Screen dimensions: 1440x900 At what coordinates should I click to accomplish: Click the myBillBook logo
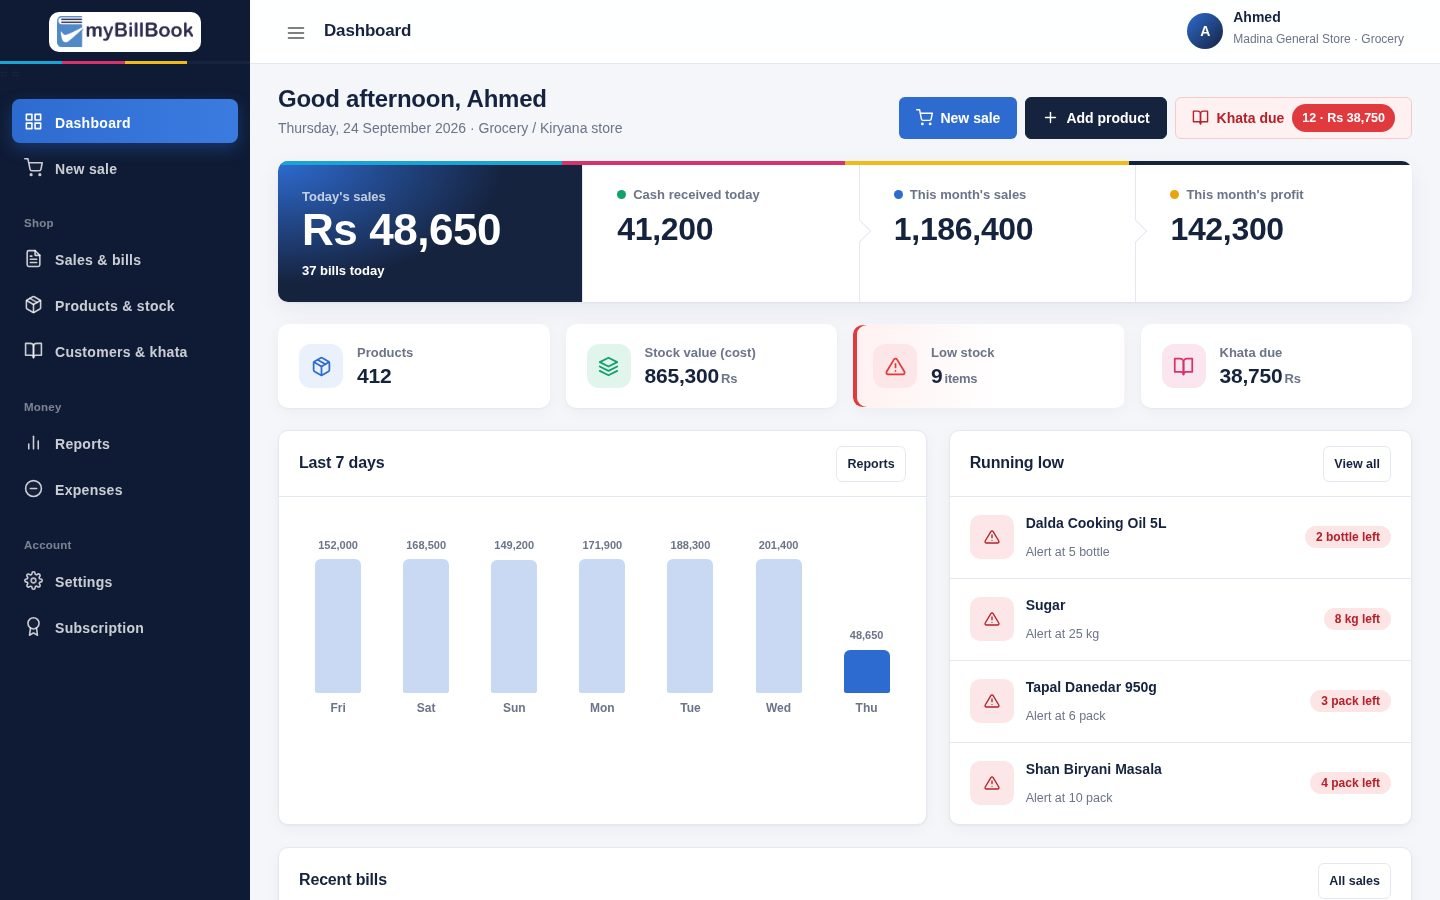click(125, 32)
